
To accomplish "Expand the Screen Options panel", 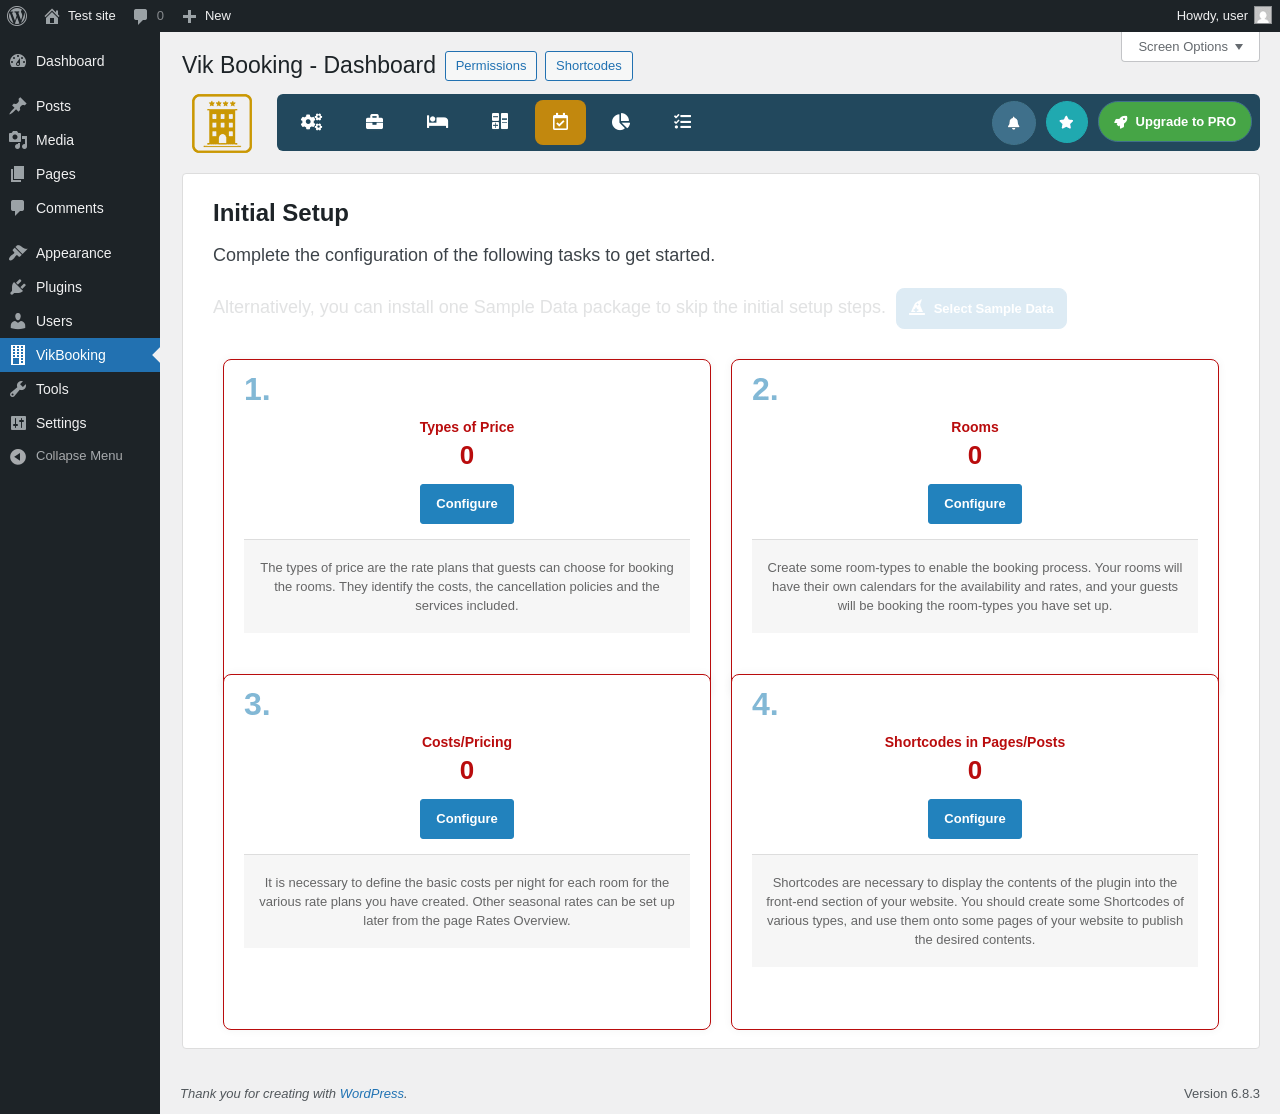I will (1190, 47).
